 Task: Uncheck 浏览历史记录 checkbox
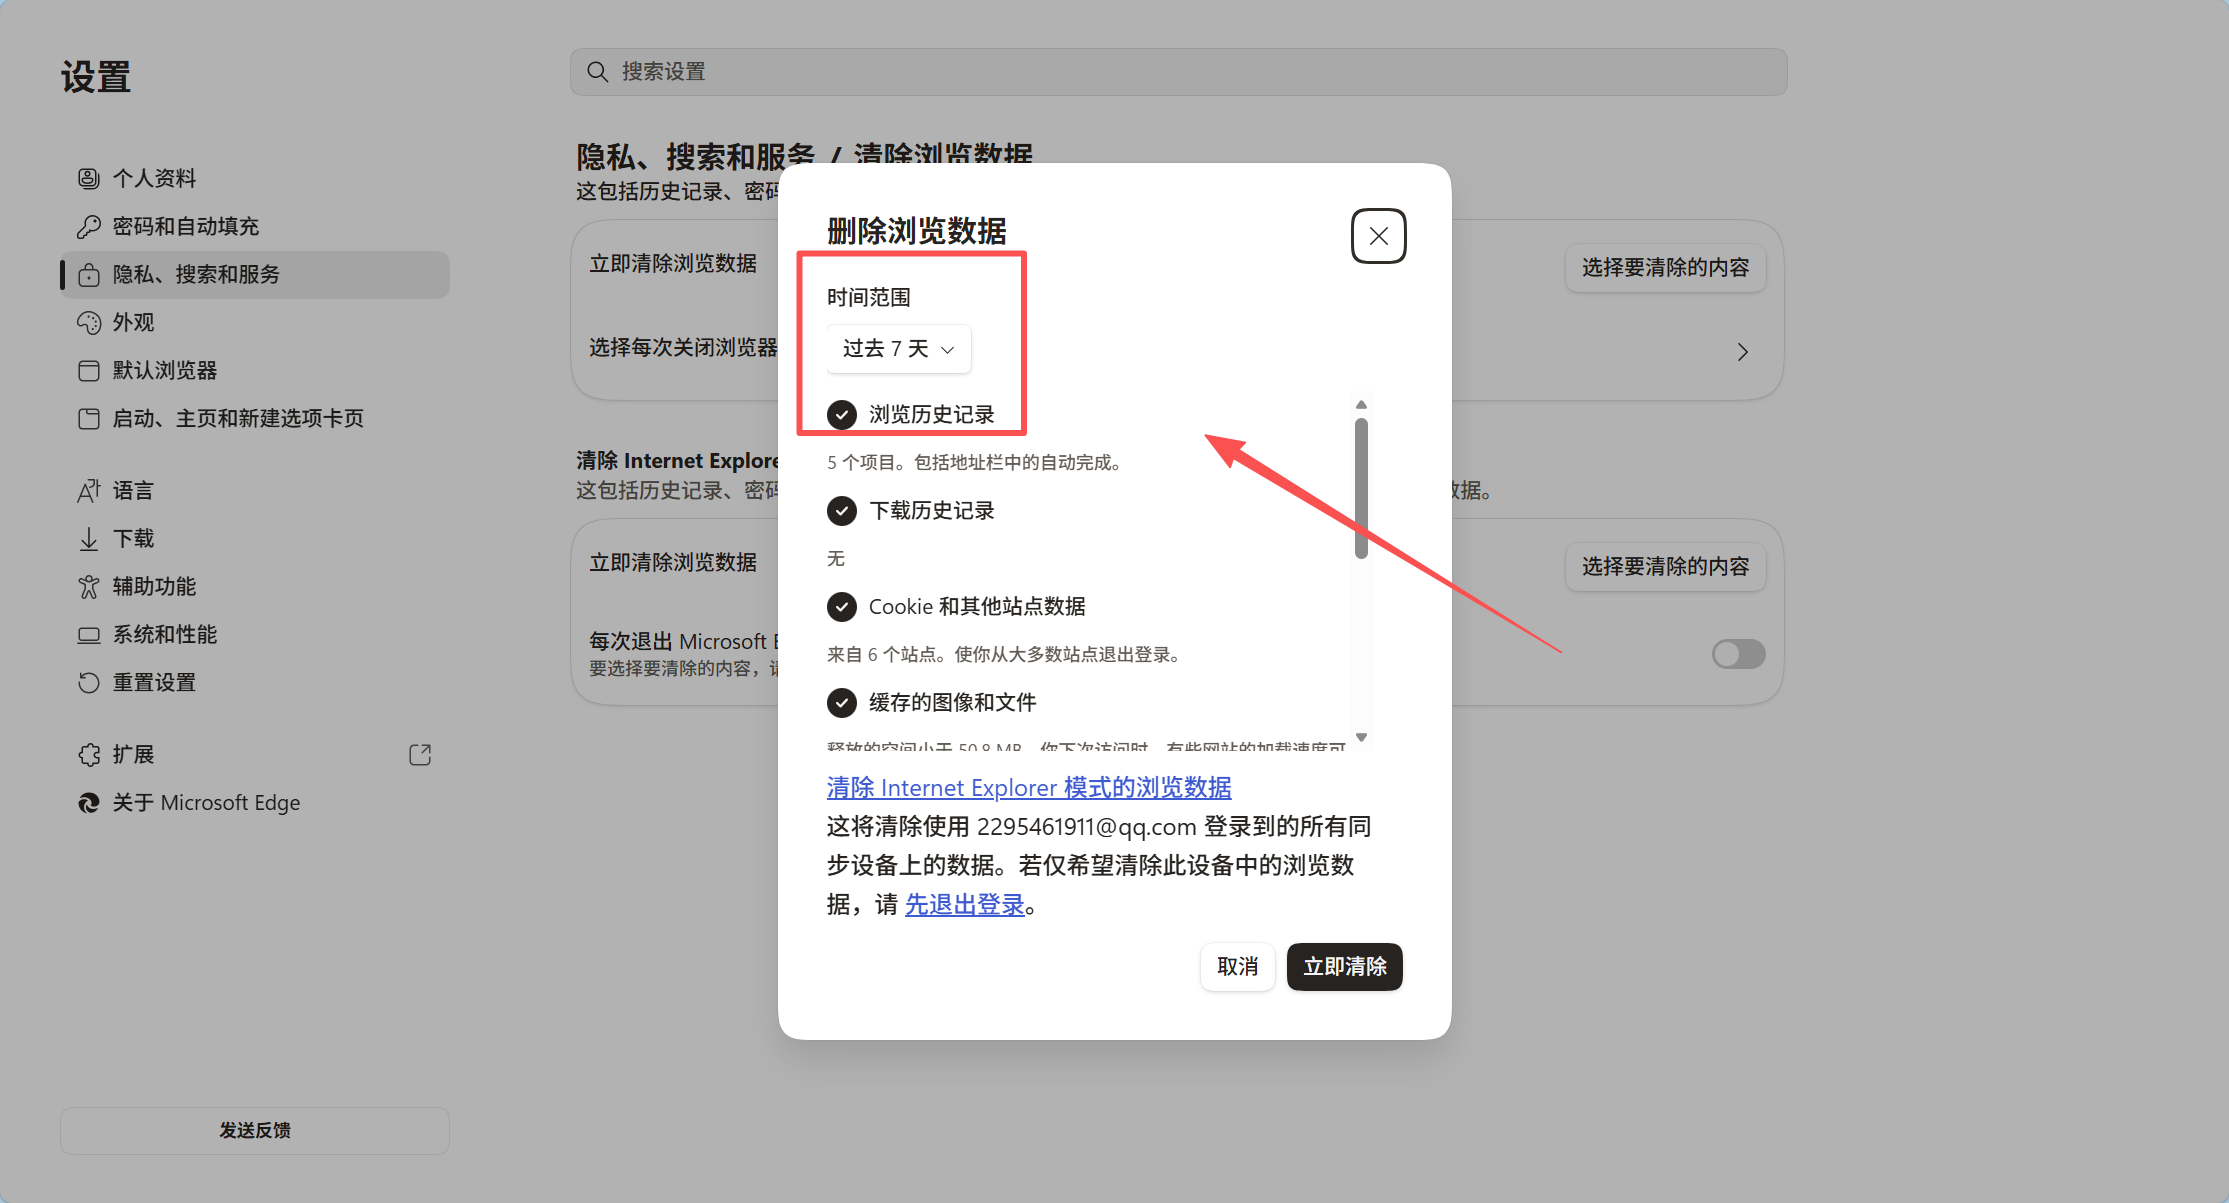pyautogui.click(x=842, y=414)
